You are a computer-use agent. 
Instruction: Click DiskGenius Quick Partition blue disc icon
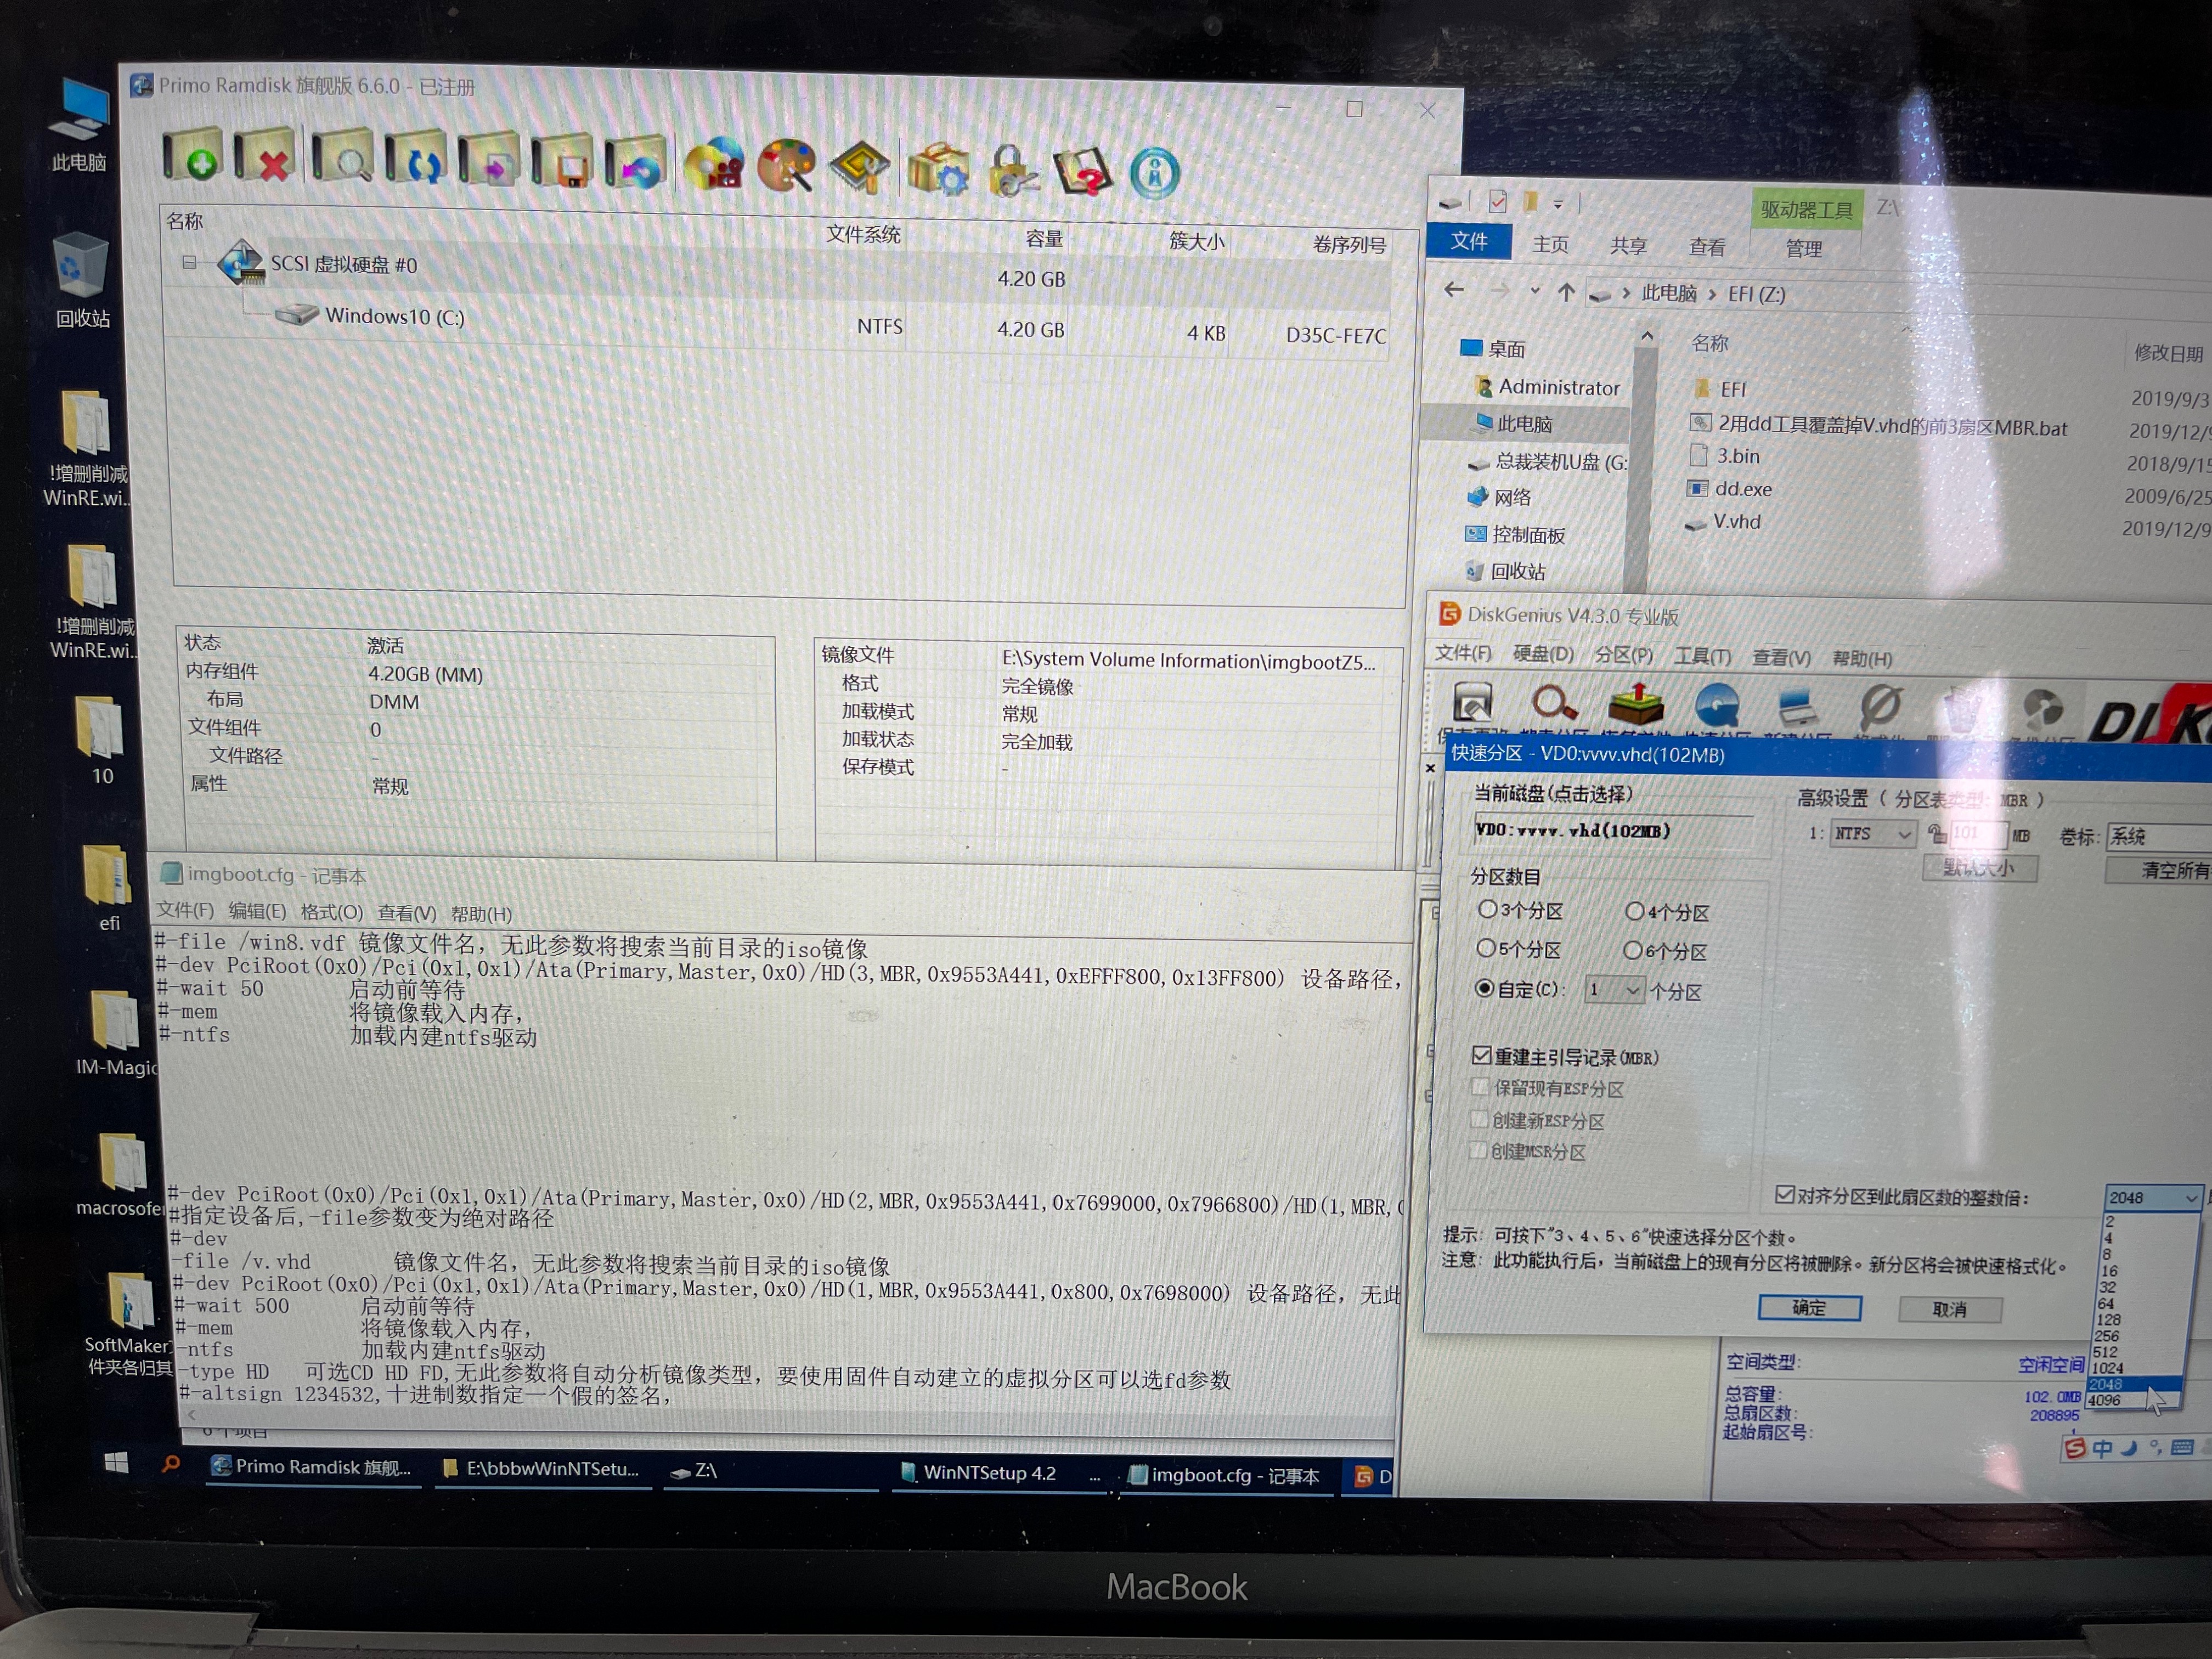coord(1717,706)
